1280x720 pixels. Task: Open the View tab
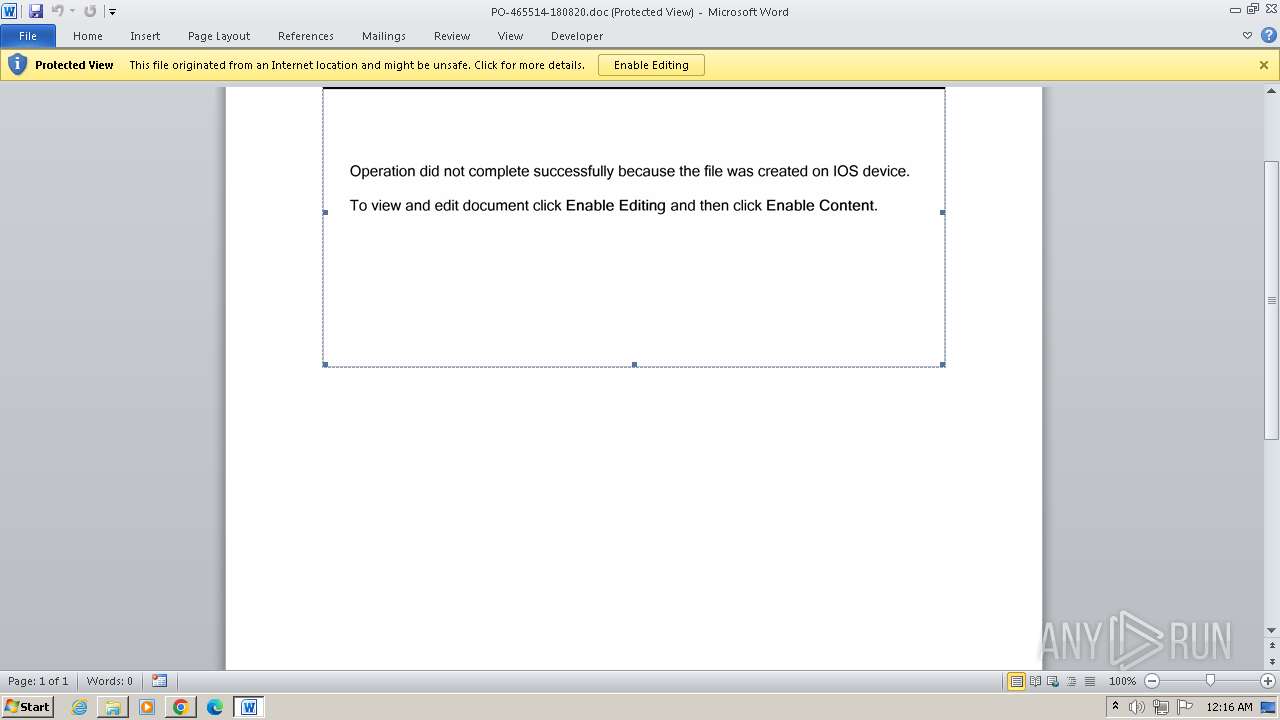[510, 36]
